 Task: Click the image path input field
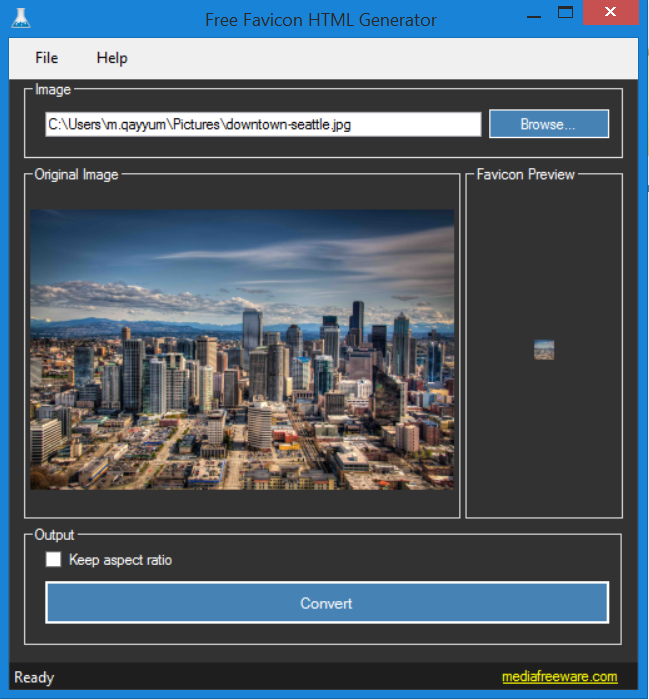(x=263, y=124)
